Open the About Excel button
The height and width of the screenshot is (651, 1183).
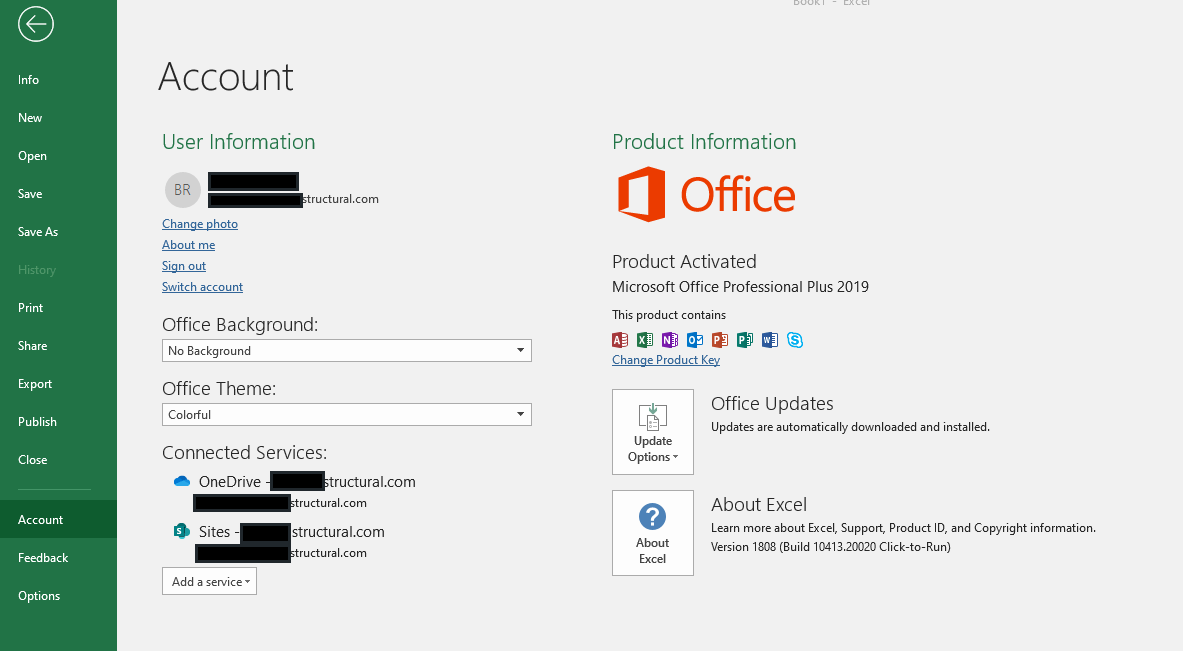[653, 533]
